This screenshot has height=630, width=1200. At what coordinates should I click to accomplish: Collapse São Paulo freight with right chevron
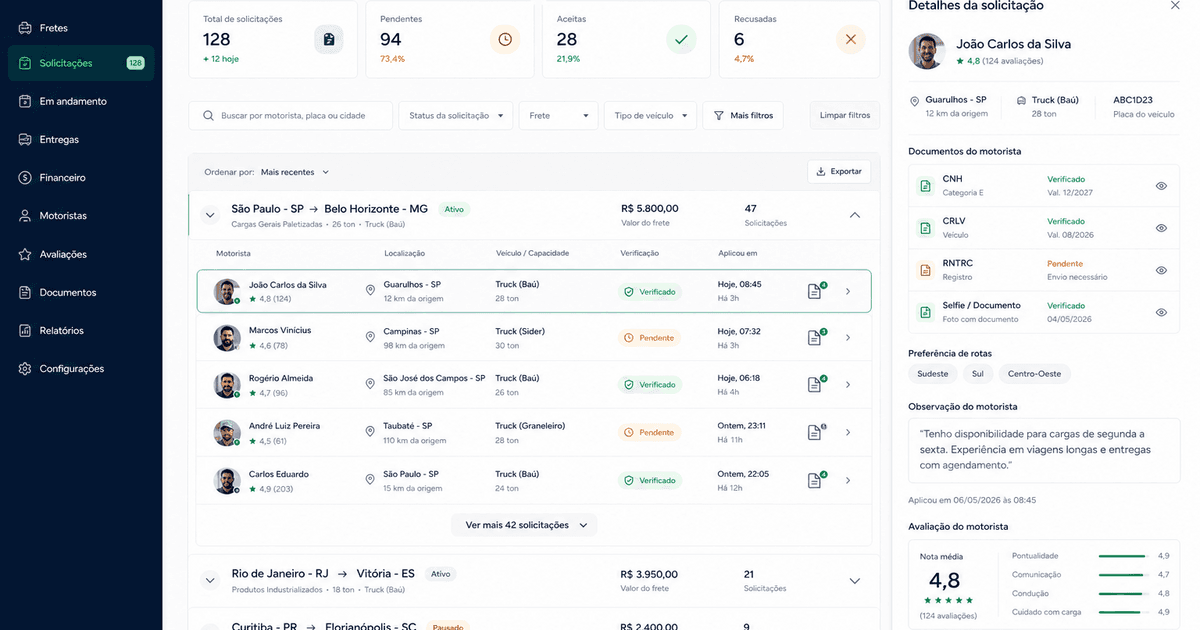point(854,215)
